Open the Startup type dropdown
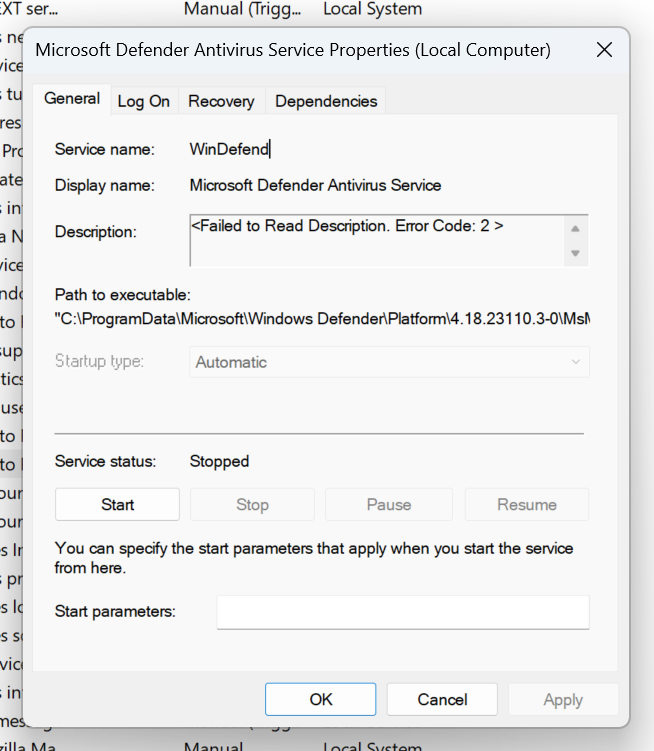The width and height of the screenshot is (654, 751). coord(389,362)
